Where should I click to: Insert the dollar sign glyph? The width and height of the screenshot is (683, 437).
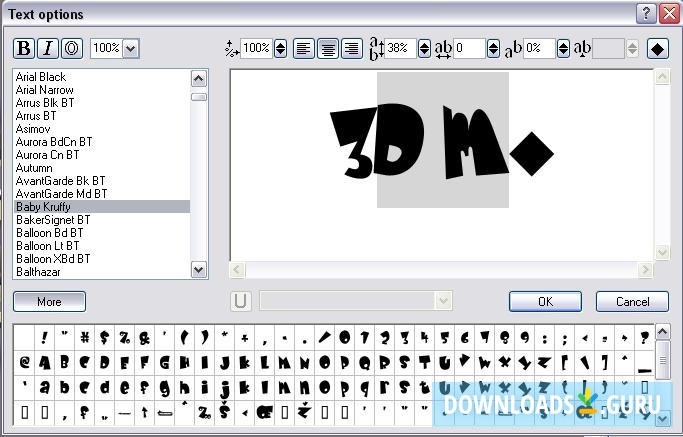pos(104,337)
